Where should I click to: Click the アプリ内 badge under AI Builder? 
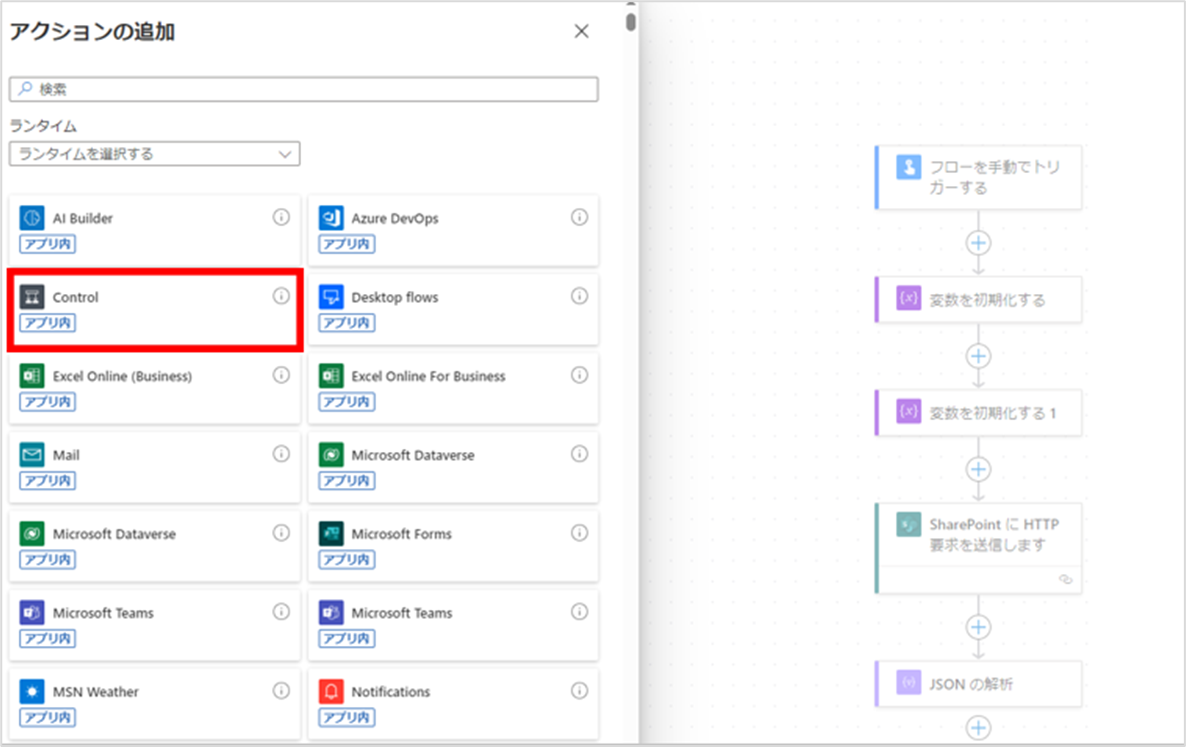point(48,244)
